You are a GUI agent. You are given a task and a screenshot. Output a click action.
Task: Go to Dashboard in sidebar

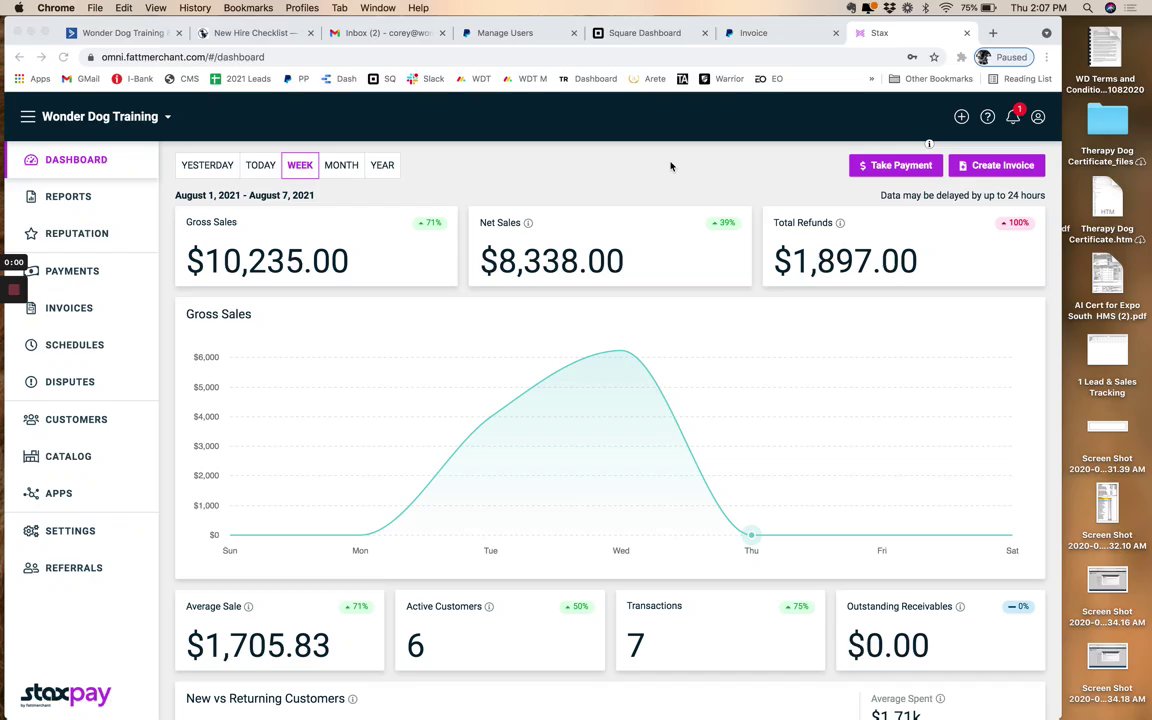pos(82,159)
